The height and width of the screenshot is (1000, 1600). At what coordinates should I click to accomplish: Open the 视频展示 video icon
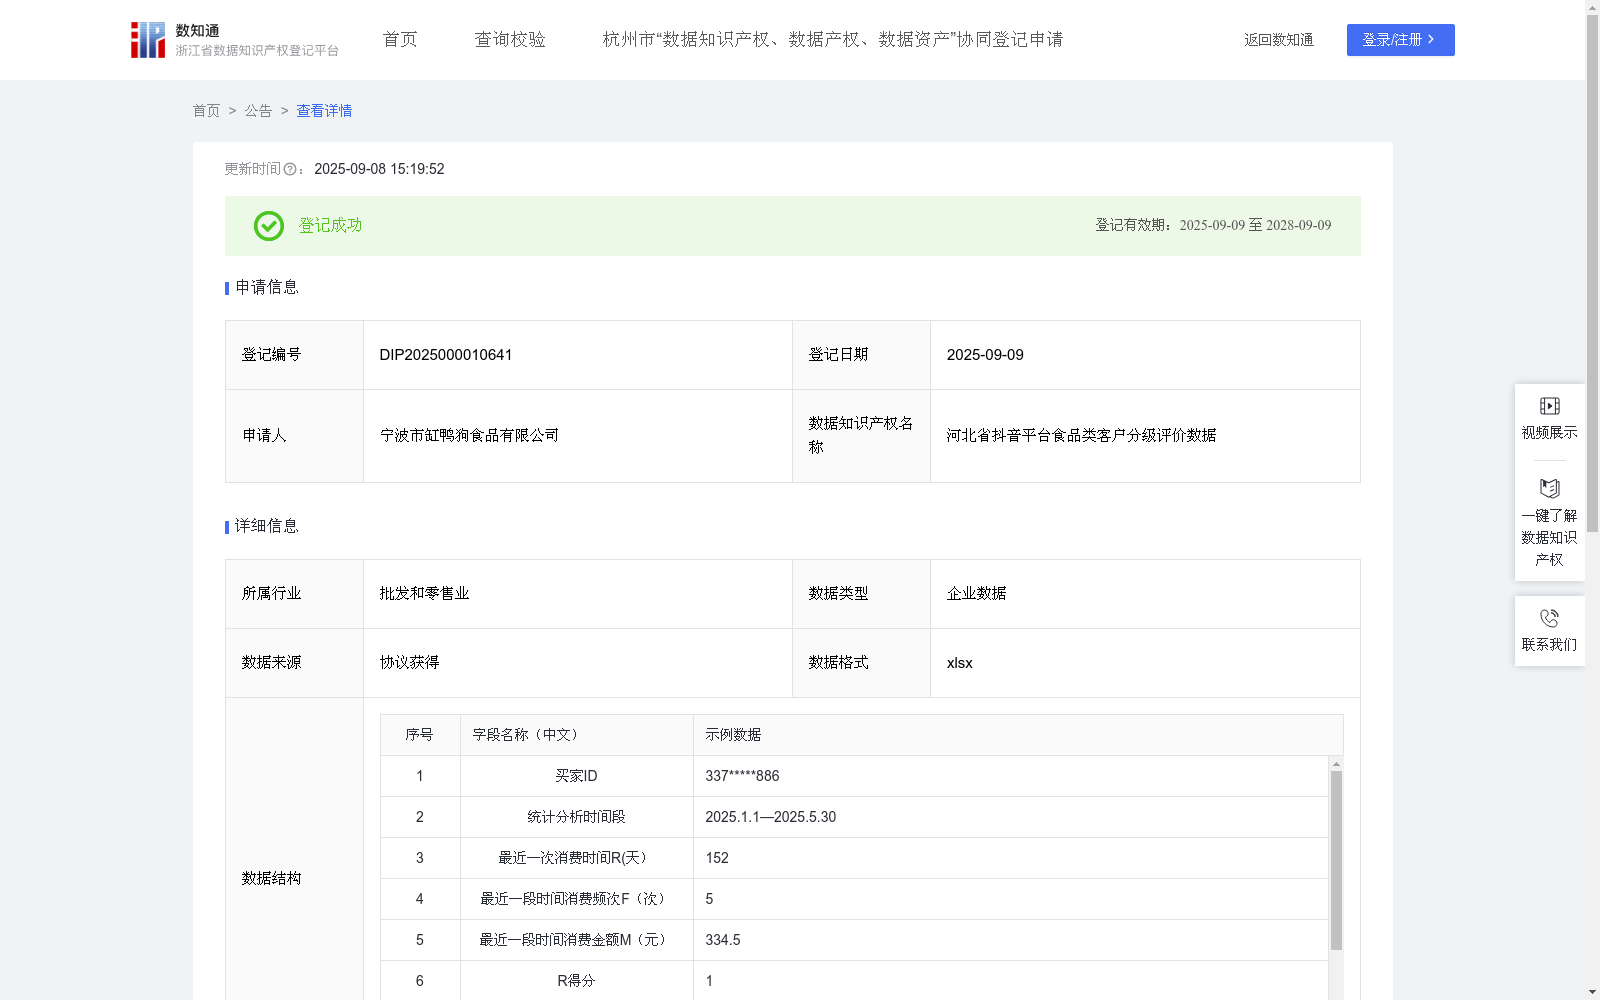[x=1549, y=406]
